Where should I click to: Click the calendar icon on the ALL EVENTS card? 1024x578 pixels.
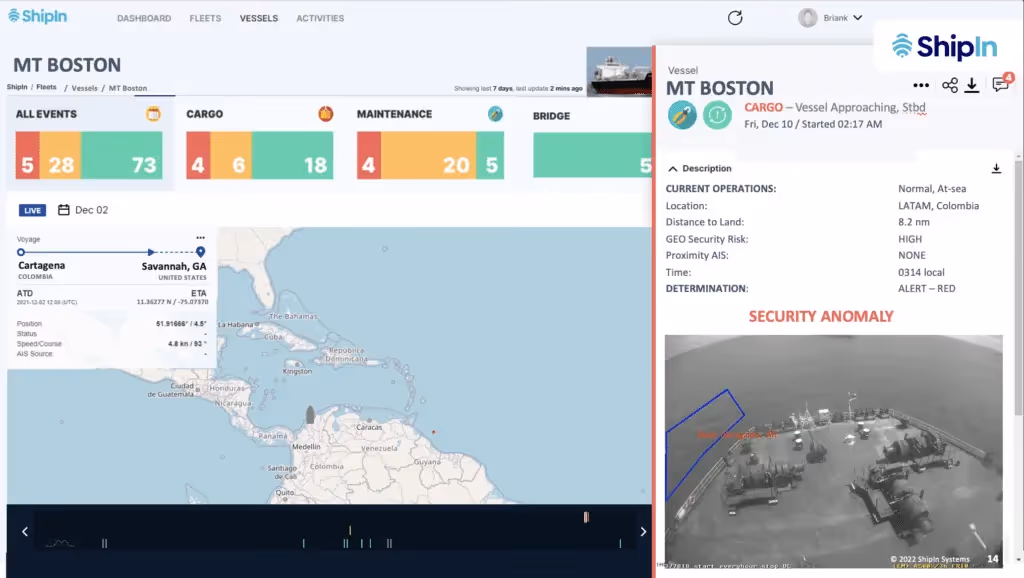(152, 113)
